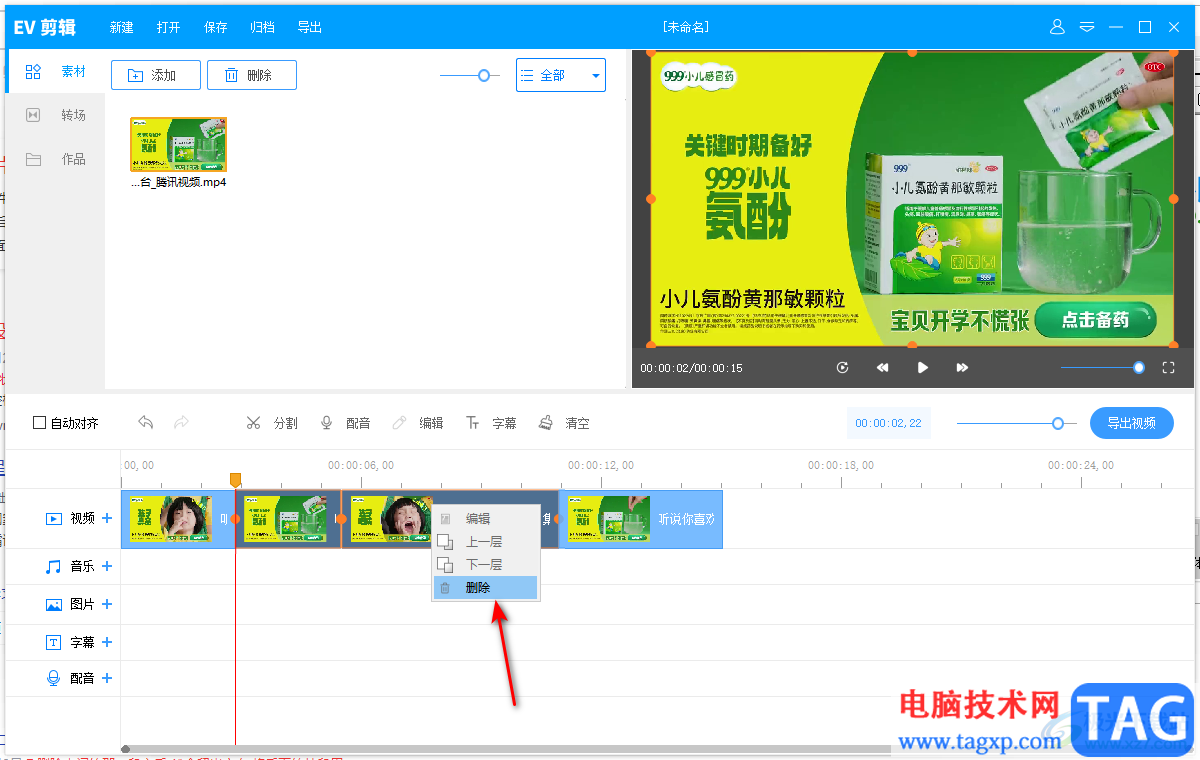Click the orange playhead marker

235,480
